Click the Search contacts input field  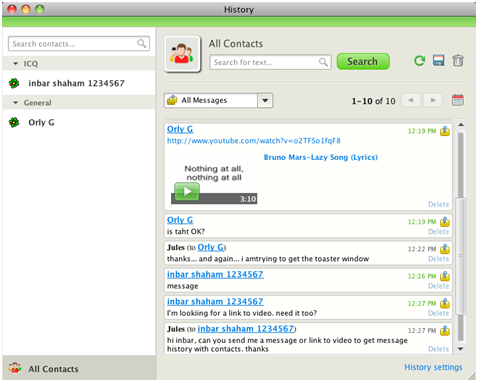pyautogui.click(x=79, y=44)
